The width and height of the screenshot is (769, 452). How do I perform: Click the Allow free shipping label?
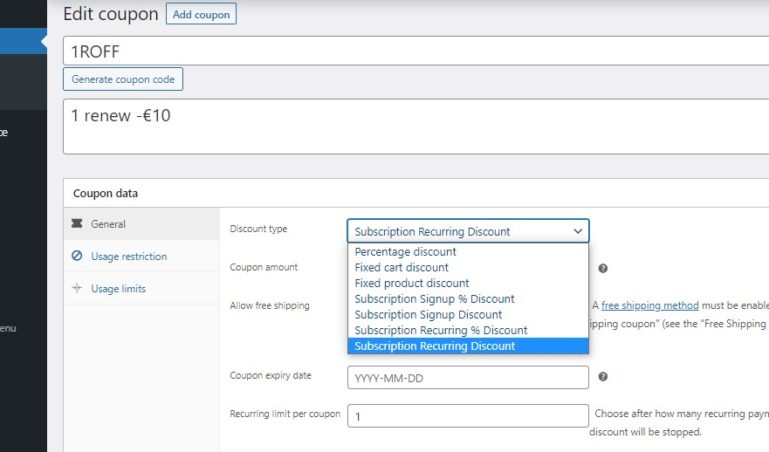(x=269, y=305)
